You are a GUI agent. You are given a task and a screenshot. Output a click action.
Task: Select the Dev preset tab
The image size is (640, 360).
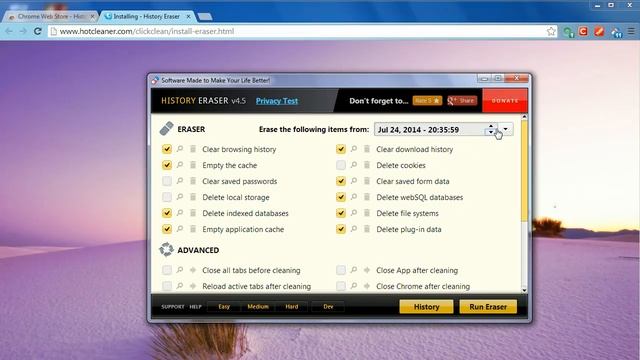point(328,307)
